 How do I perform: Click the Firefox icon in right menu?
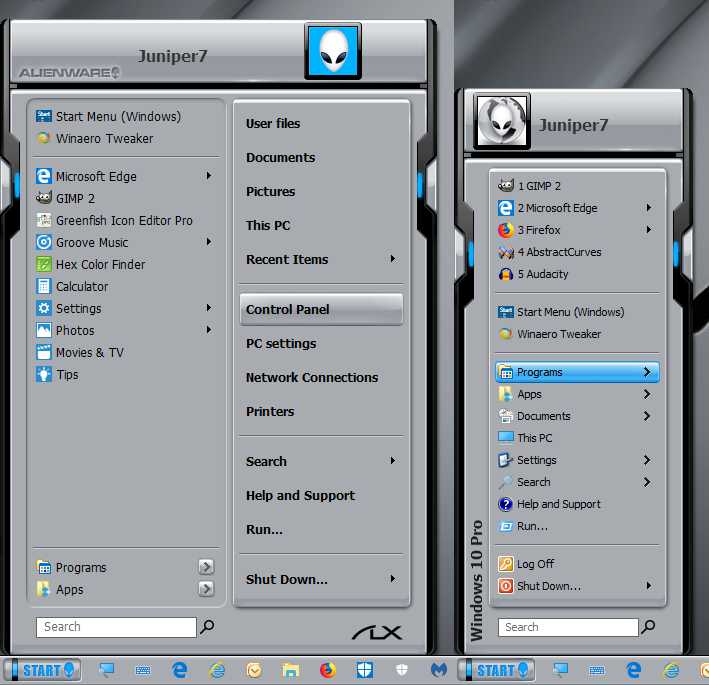(x=506, y=230)
